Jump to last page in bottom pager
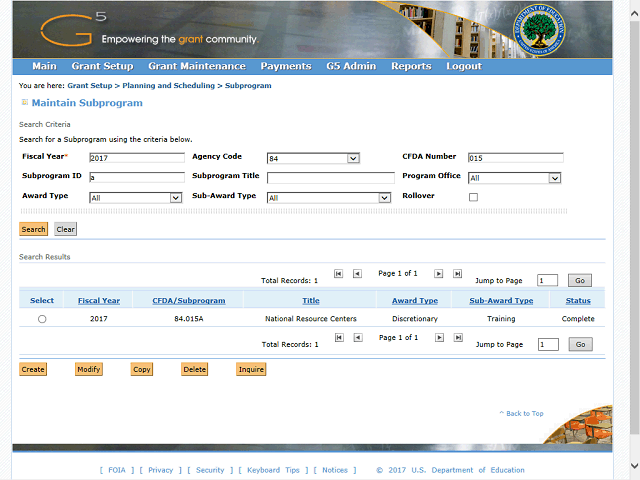The width and height of the screenshot is (640, 480). point(457,338)
